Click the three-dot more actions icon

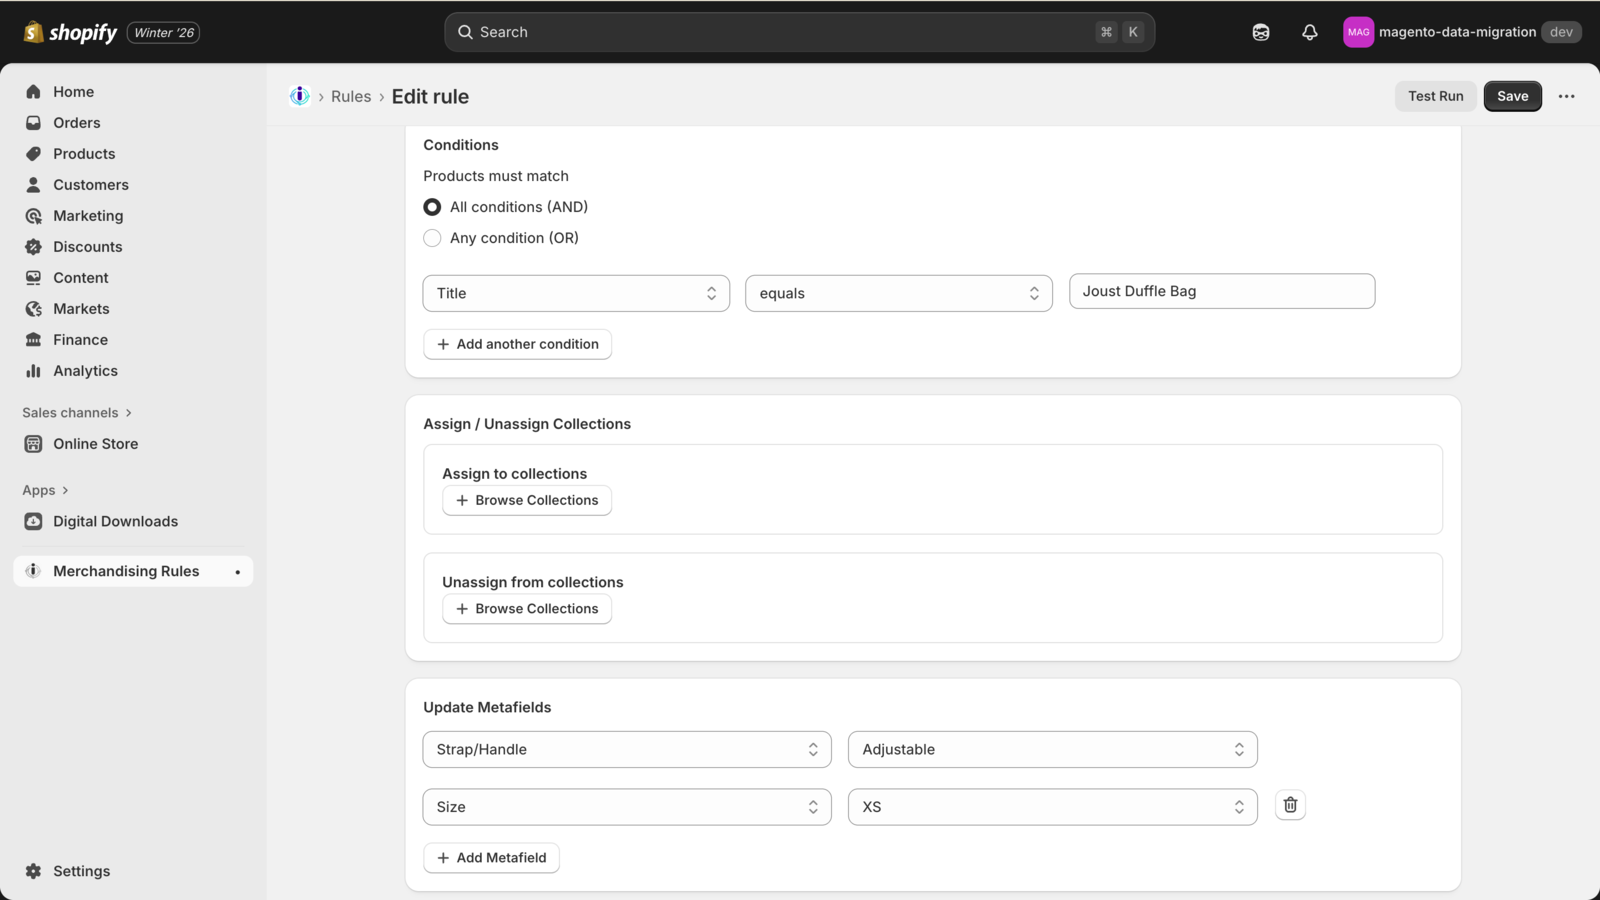coord(1566,96)
